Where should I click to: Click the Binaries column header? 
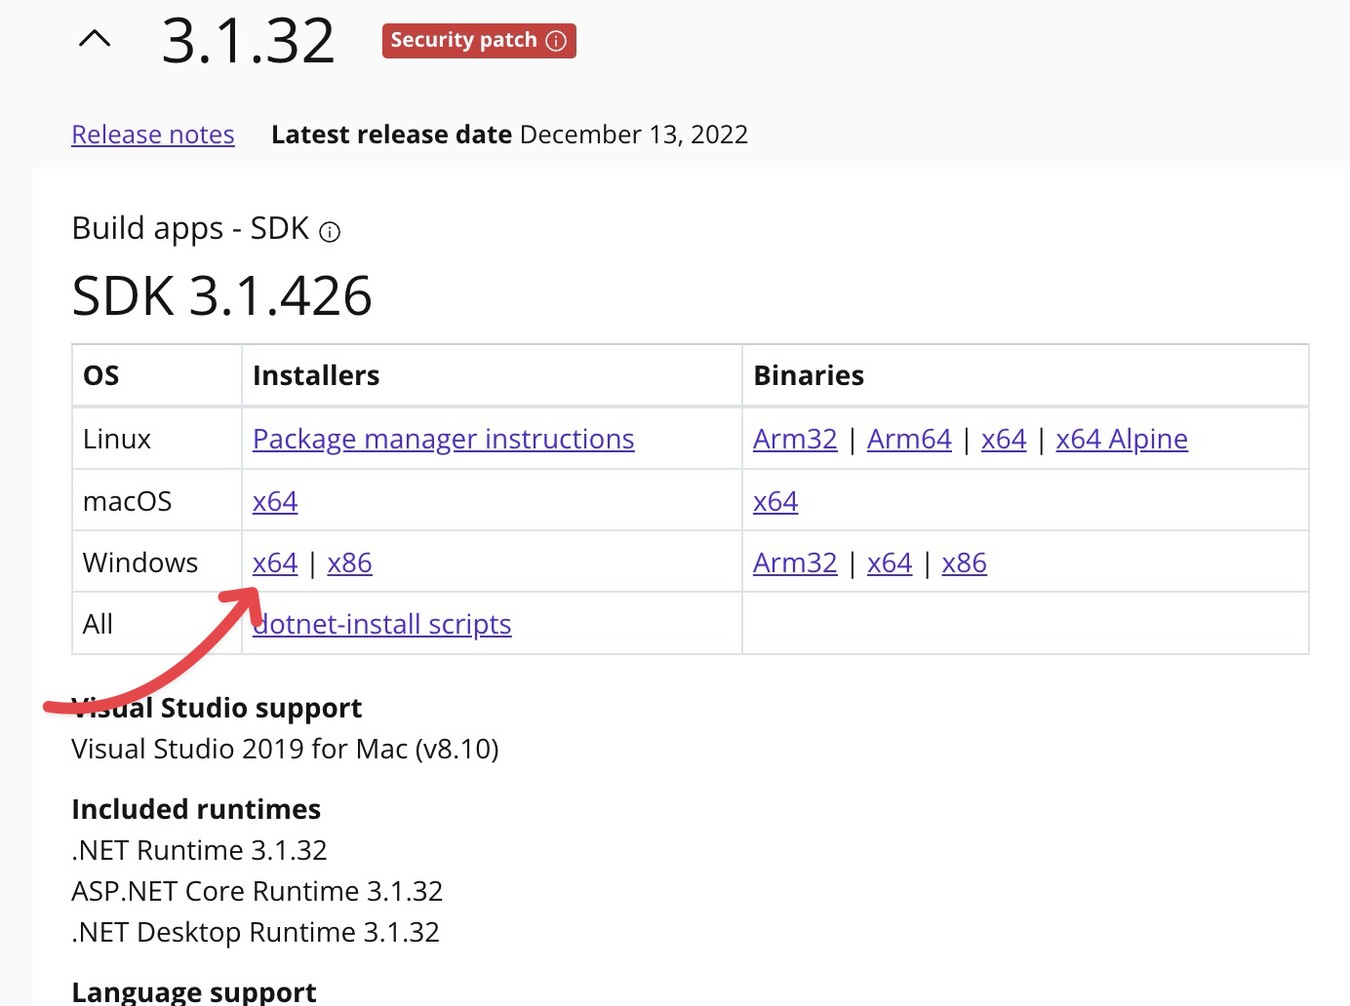pos(808,376)
